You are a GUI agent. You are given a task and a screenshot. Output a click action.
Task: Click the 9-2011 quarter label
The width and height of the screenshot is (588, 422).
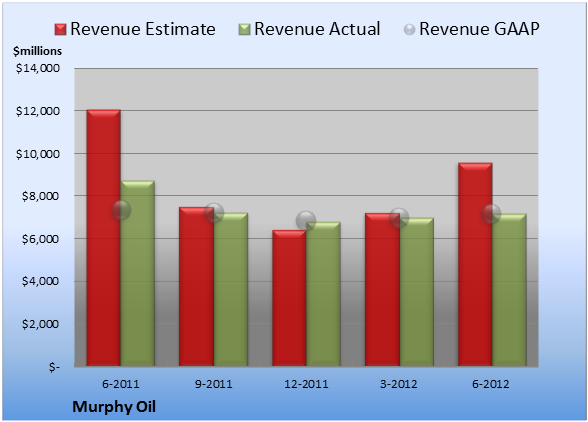[x=214, y=384]
